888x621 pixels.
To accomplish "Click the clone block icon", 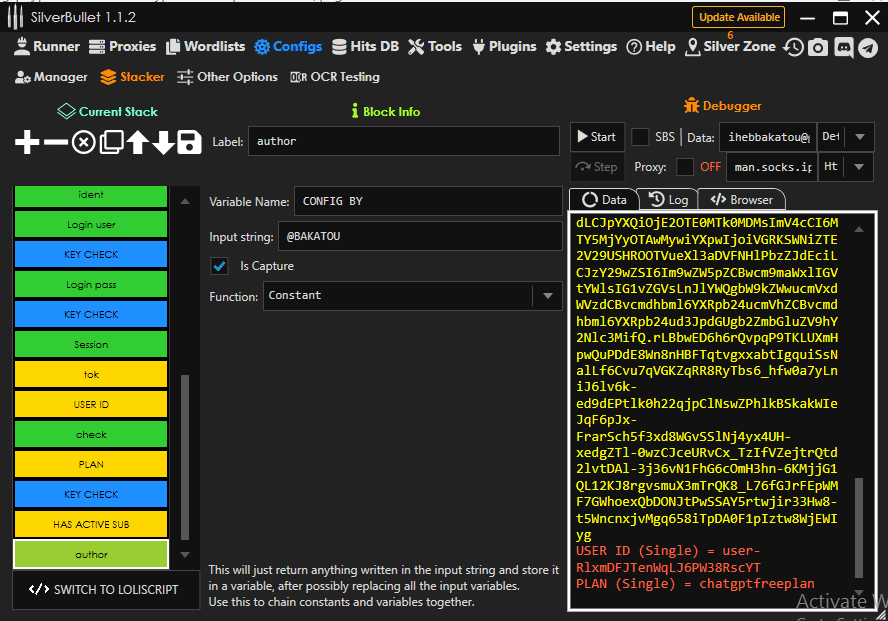I will click(x=112, y=143).
